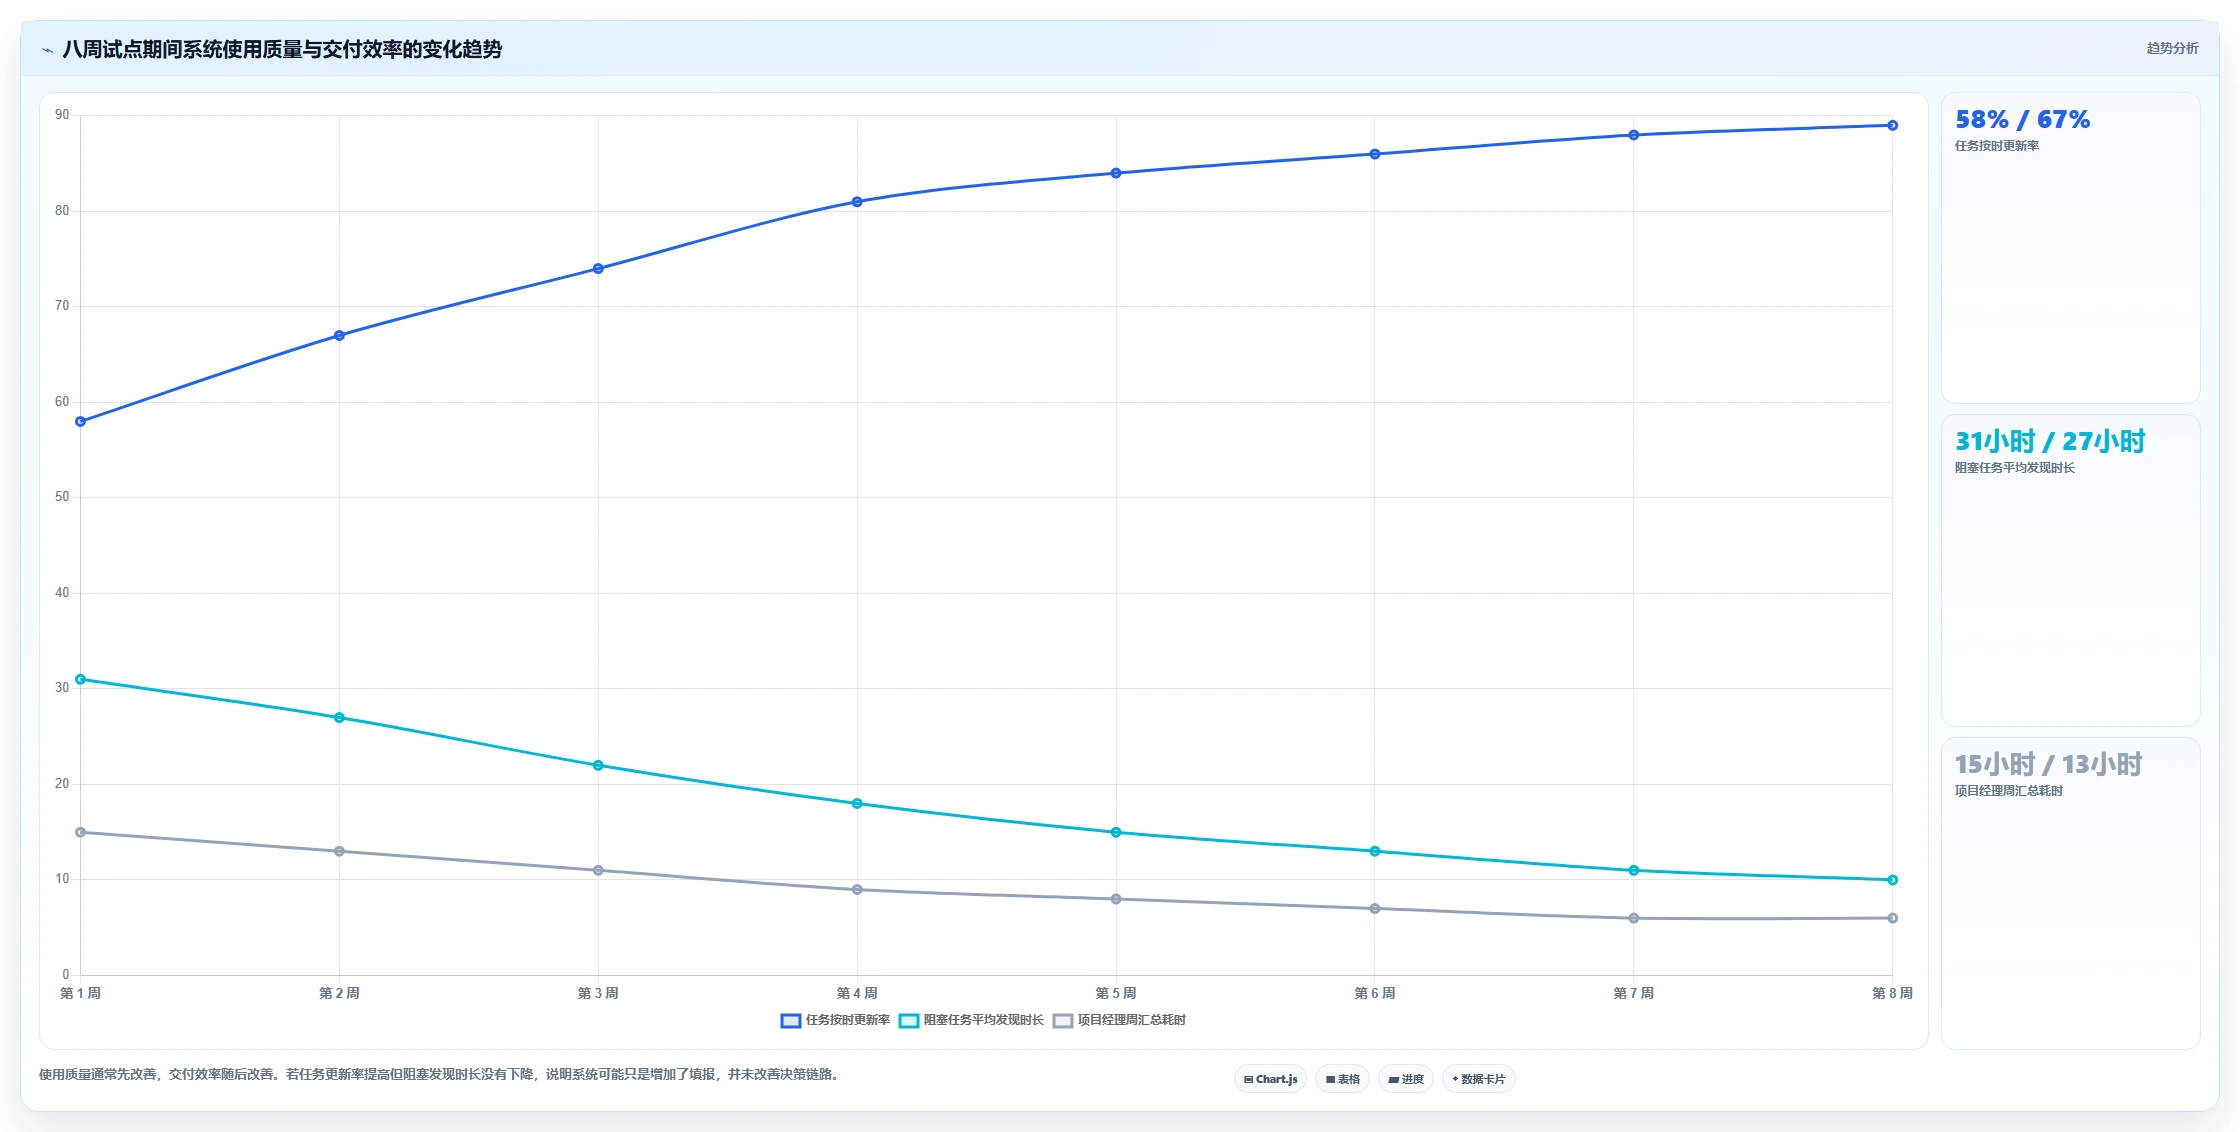Click the blue week 3 data point at 74
Image resolution: width=2240 pixels, height=1132 pixels.
click(598, 268)
